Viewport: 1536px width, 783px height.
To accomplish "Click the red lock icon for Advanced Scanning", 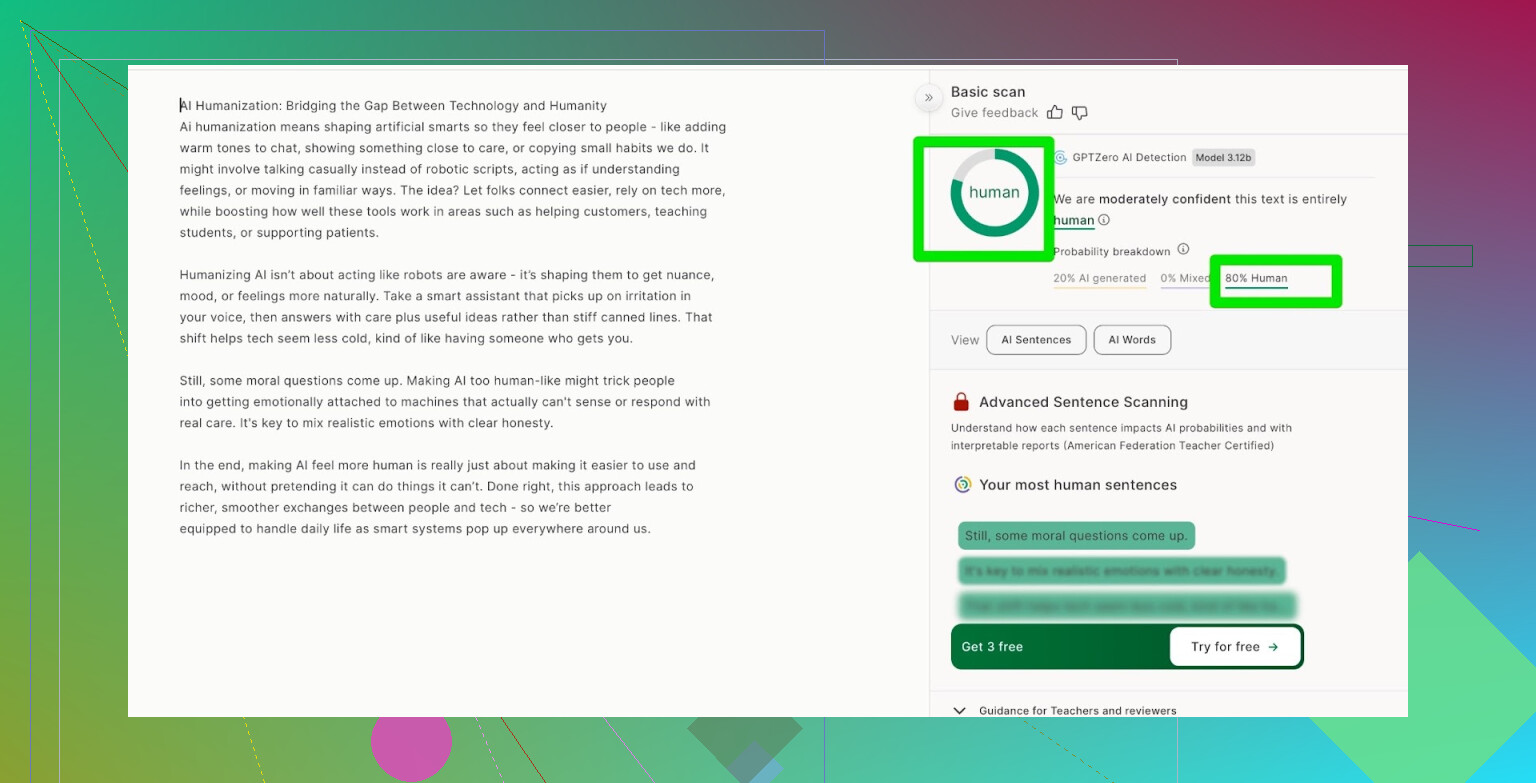I will pyautogui.click(x=961, y=402).
